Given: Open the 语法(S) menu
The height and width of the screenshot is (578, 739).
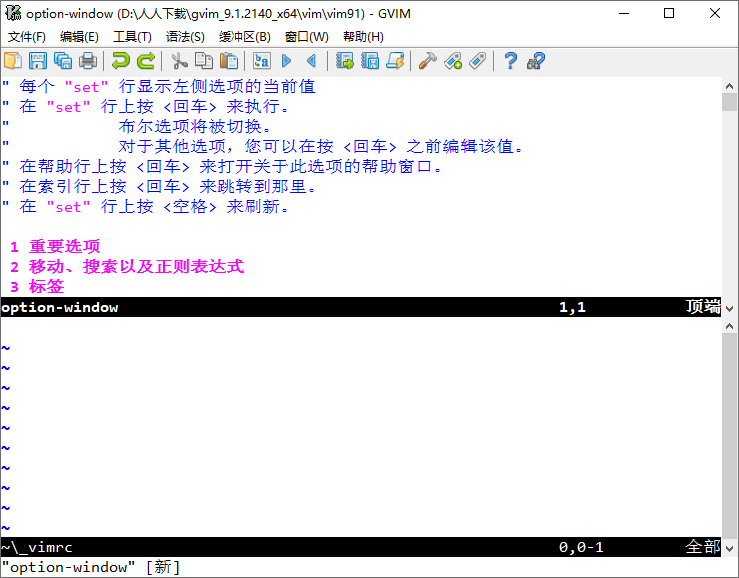Looking at the screenshot, I should tap(185, 37).
